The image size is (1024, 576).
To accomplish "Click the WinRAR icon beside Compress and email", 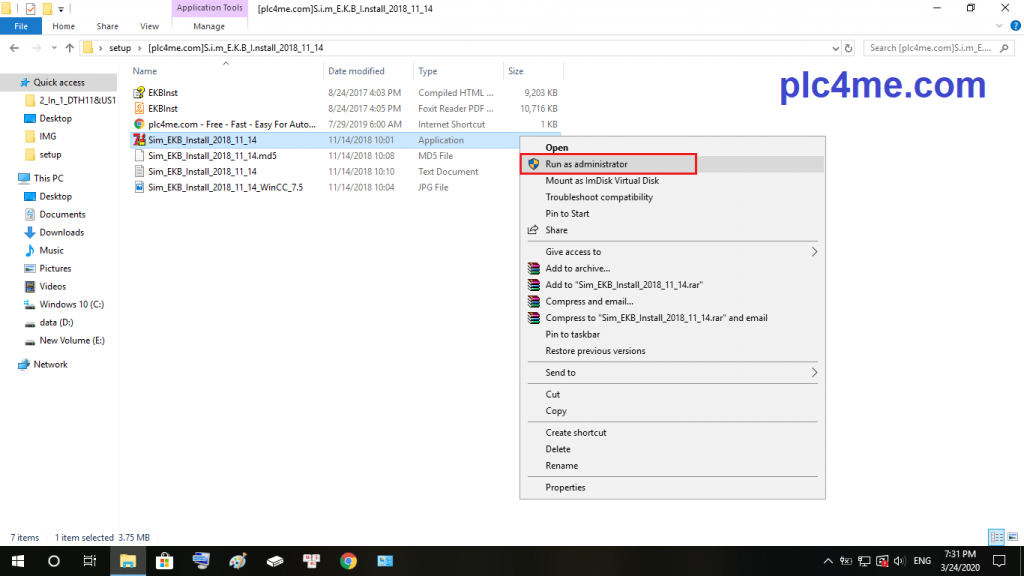I will [x=534, y=301].
